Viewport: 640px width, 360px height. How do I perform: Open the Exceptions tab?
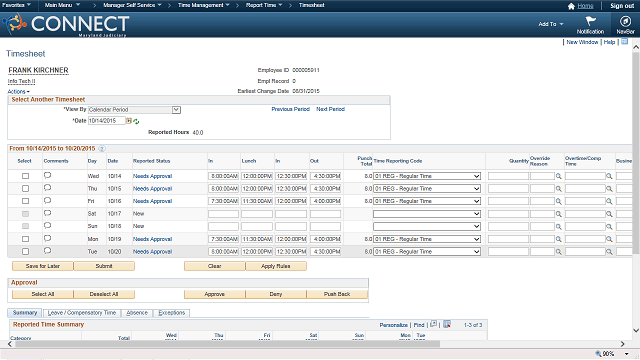point(171,313)
